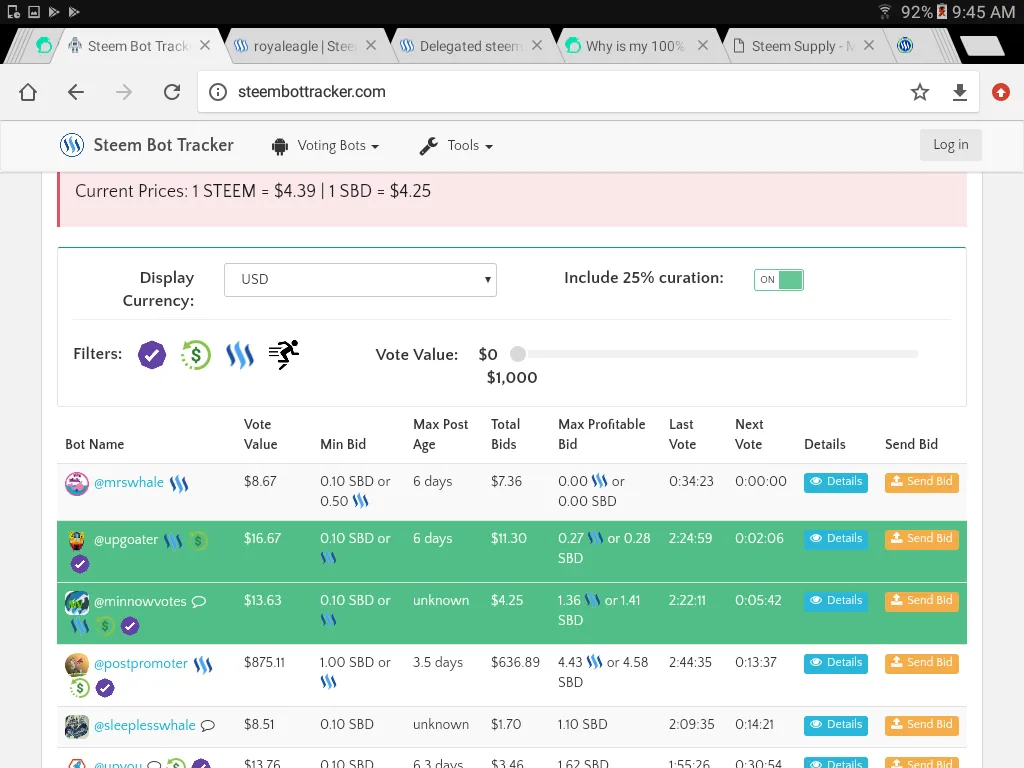Expand the Tools menu
This screenshot has width=1024, height=768.
click(456, 146)
